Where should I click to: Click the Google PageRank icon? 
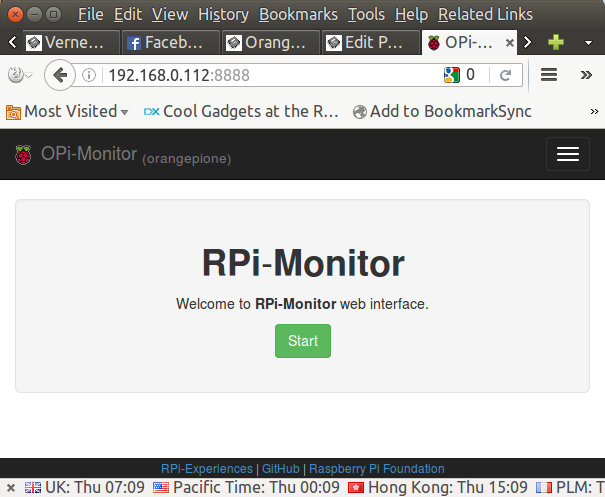click(x=452, y=75)
